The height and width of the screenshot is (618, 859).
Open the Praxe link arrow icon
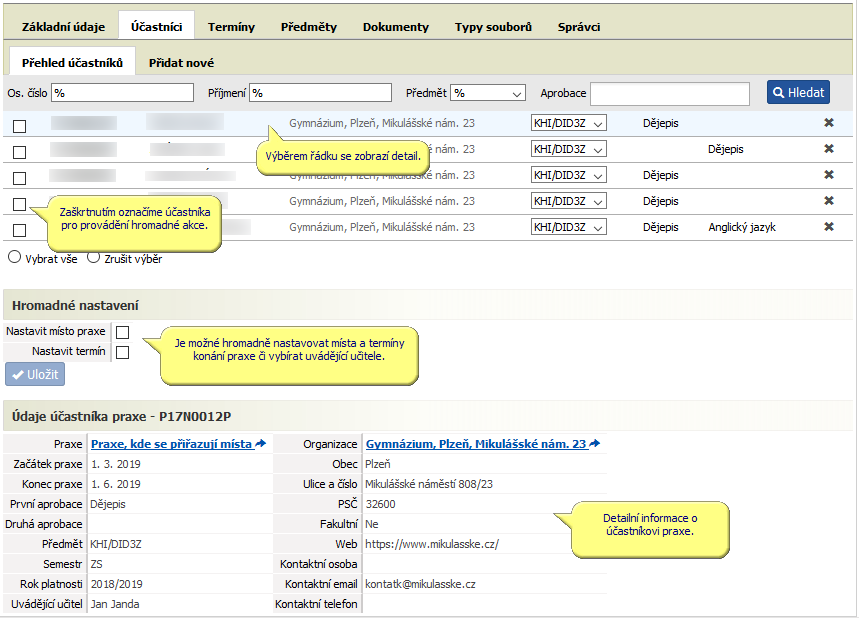[261, 443]
